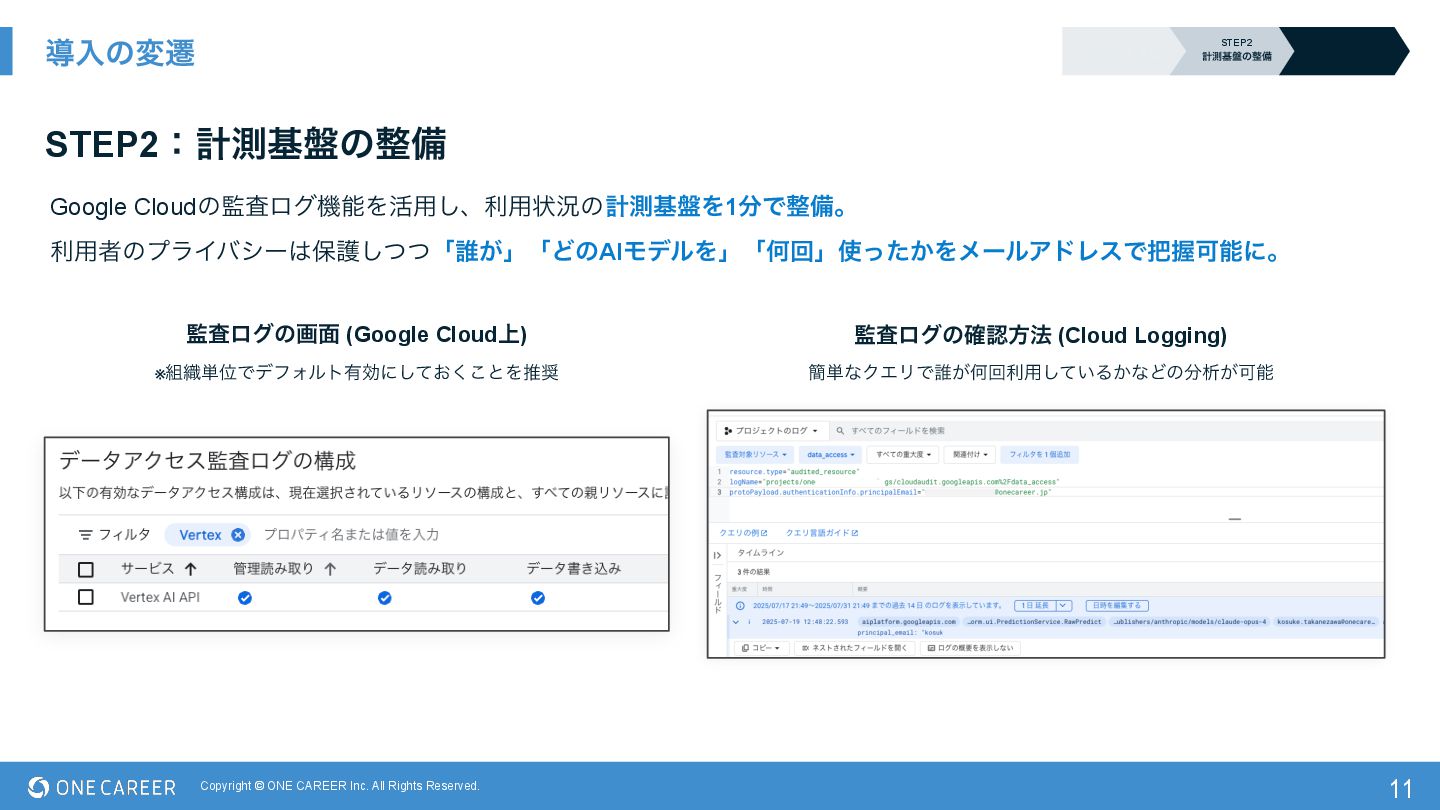Click the PredictionService.RawPredict chip
Viewport: 1440px width, 810px height.
(x=1034, y=622)
